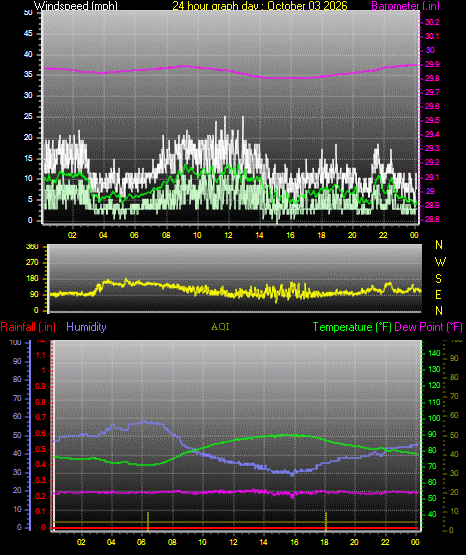Screen dimensions: 466x555
Task: Click the "25" windspeed axis value
Action: click(x=28, y=116)
